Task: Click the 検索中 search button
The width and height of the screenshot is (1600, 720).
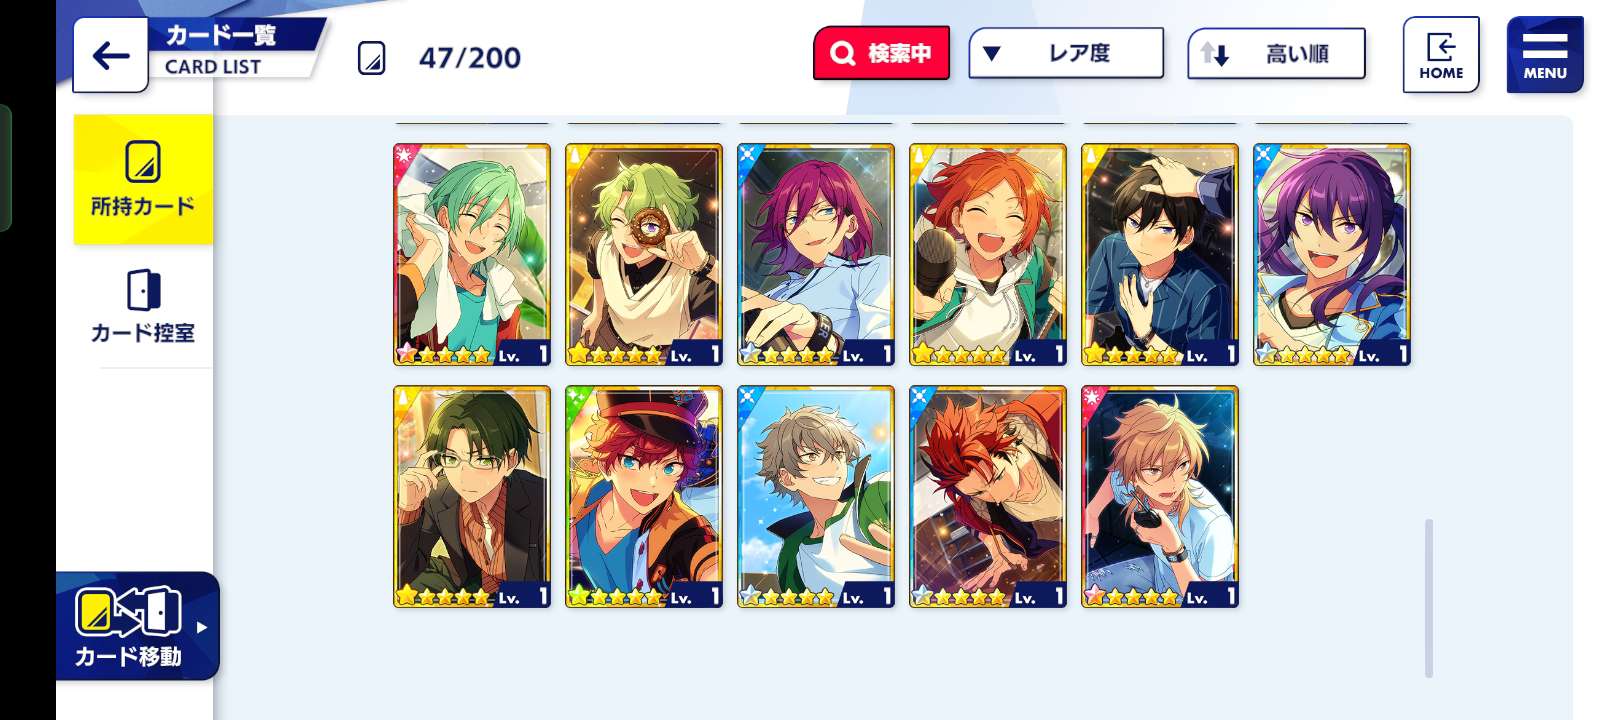Action: 881,53
